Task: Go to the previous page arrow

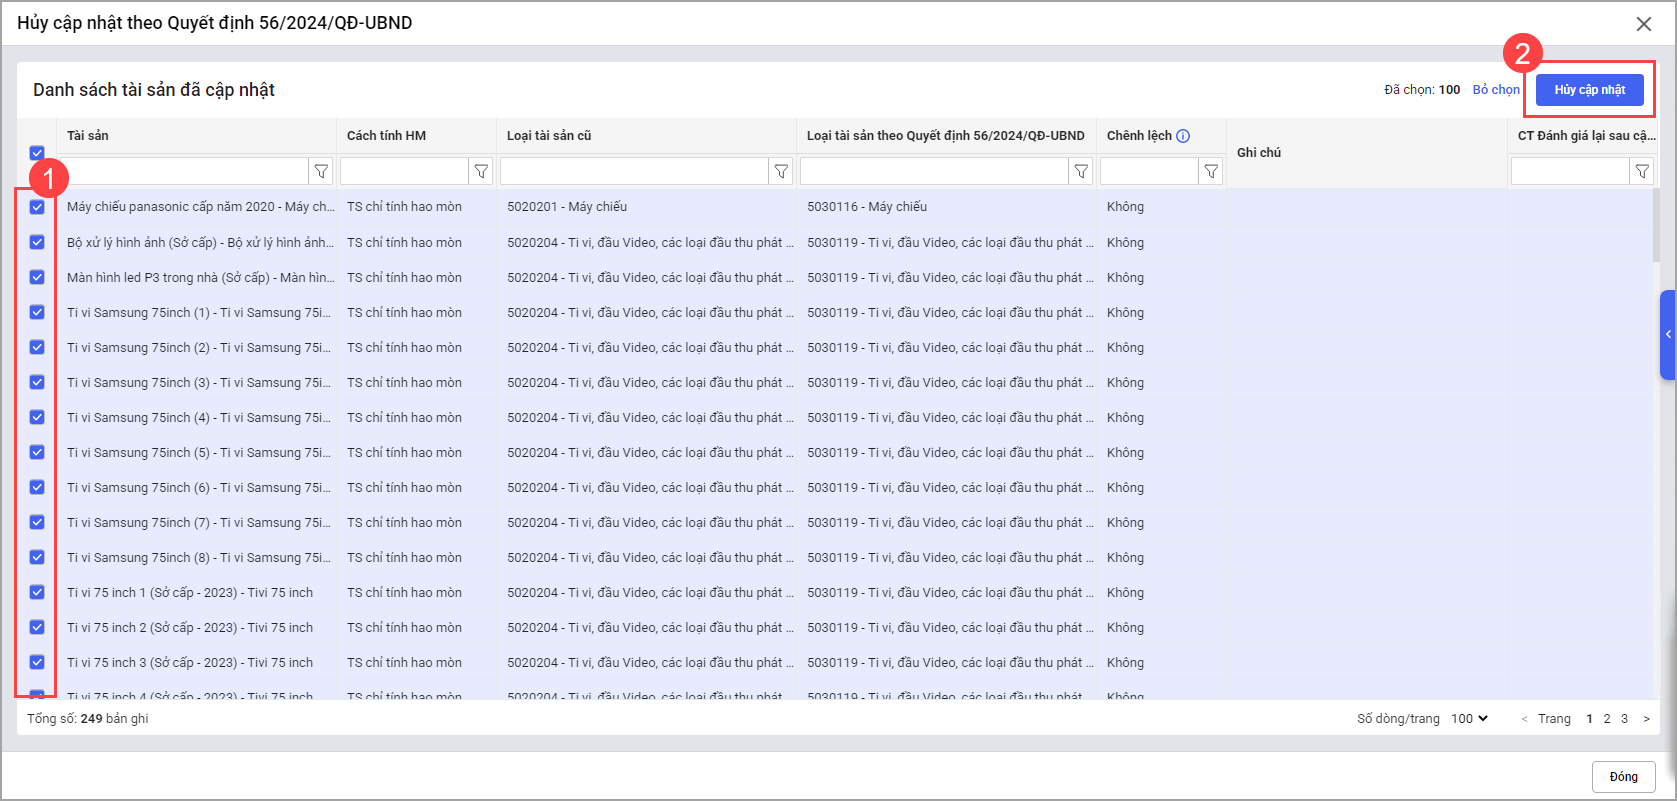Action: [1524, 719]
